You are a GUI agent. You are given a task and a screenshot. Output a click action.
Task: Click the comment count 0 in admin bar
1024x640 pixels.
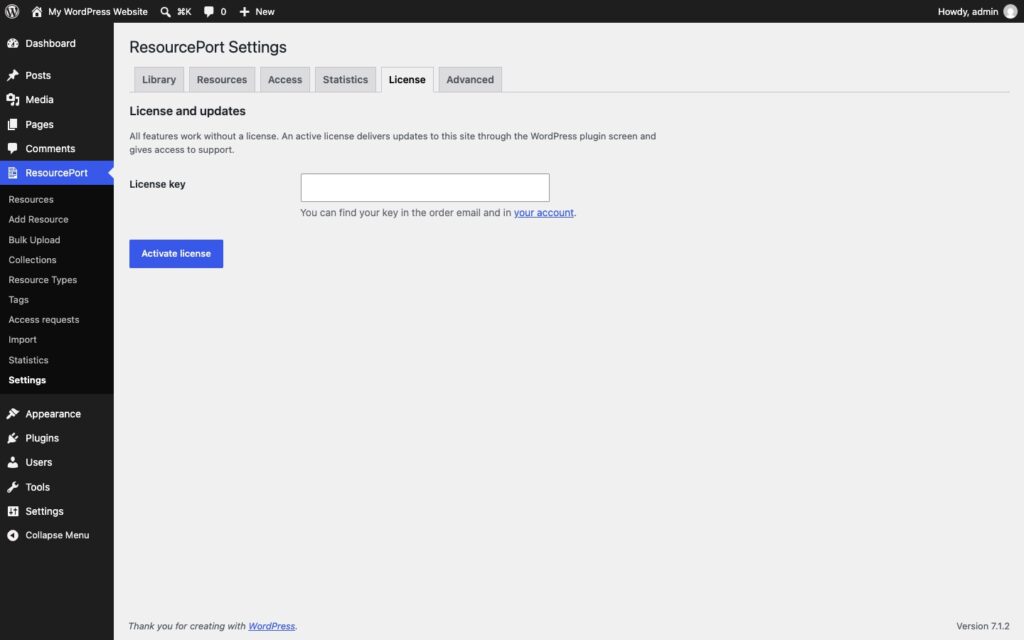[223, 12]
